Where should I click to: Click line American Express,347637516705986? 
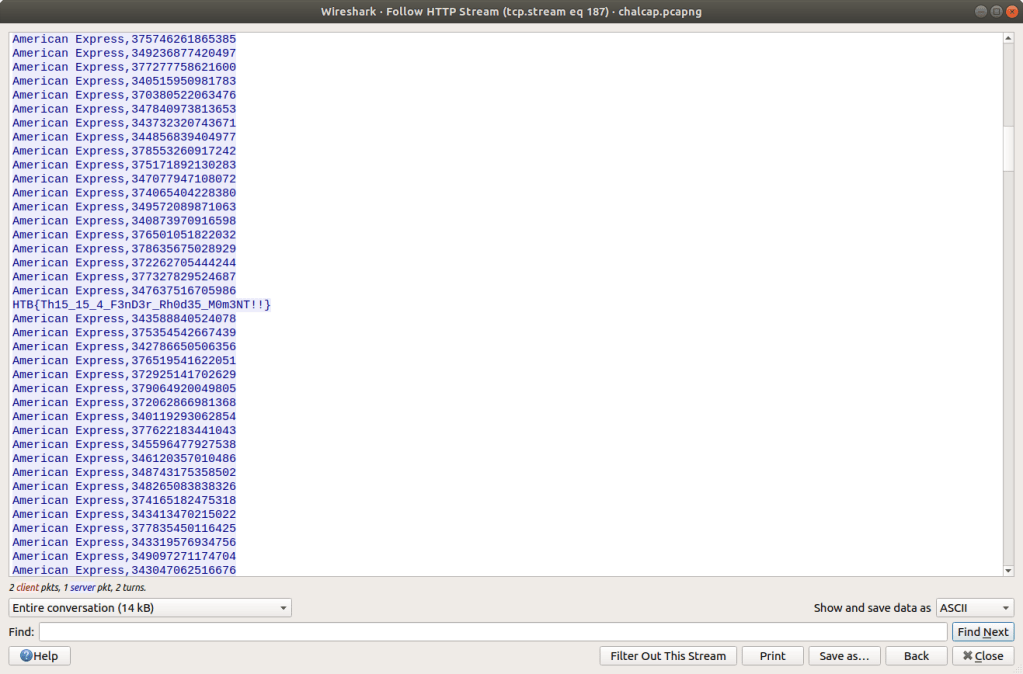tap(124, 291)
